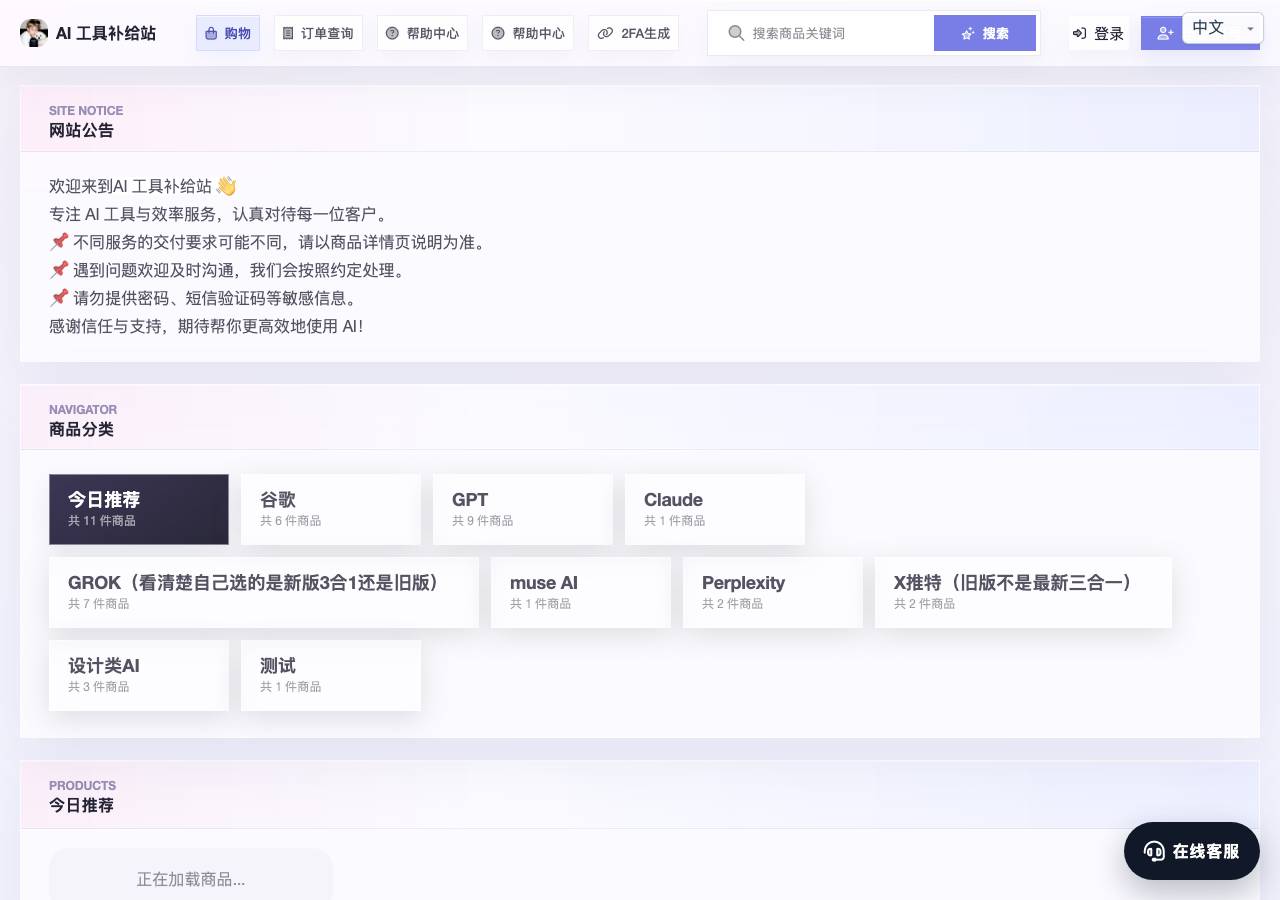1280x900 pixels.
Task: Open the muse AI category
Action: point(581,592)
